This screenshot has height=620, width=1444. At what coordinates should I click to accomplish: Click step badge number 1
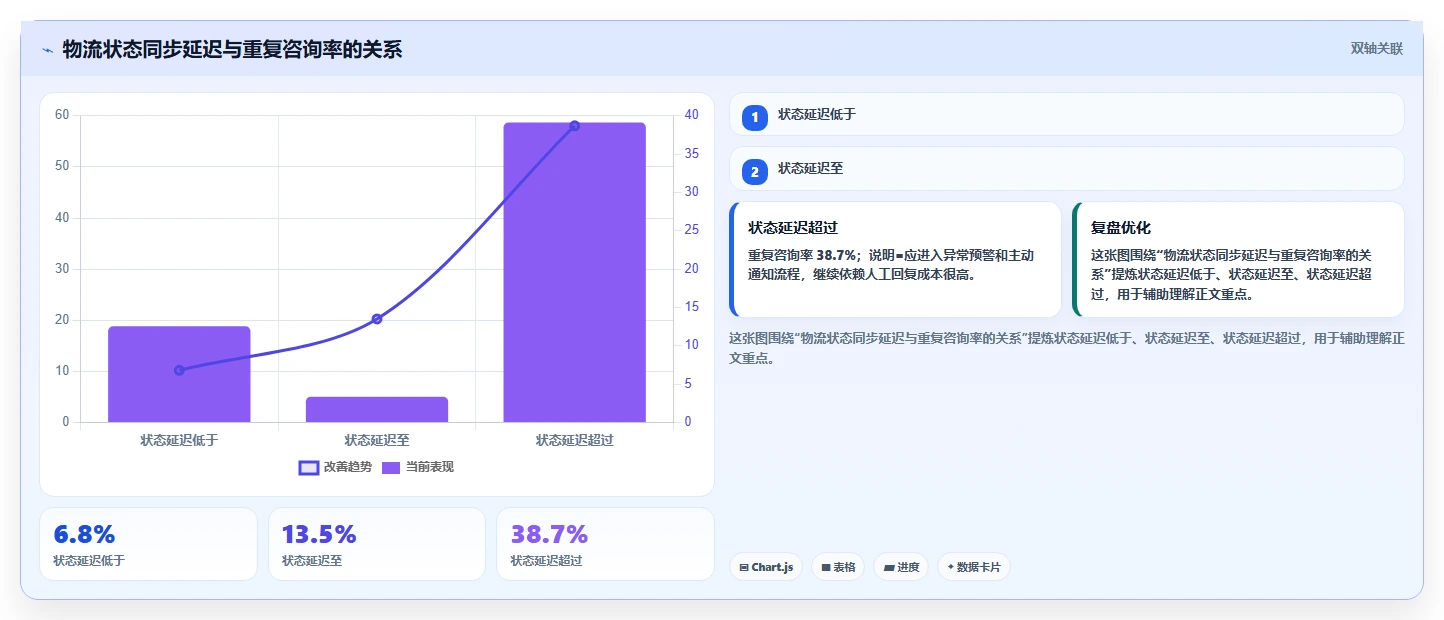point(755,117)
